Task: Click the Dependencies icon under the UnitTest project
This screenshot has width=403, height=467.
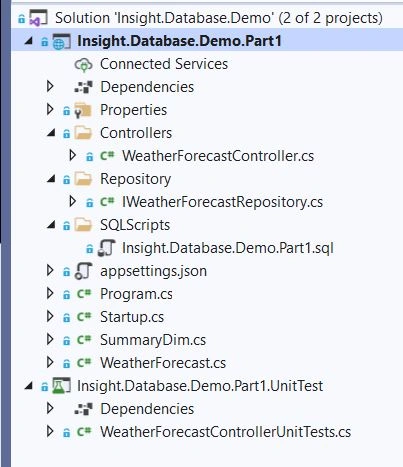Action: point(83,409)
